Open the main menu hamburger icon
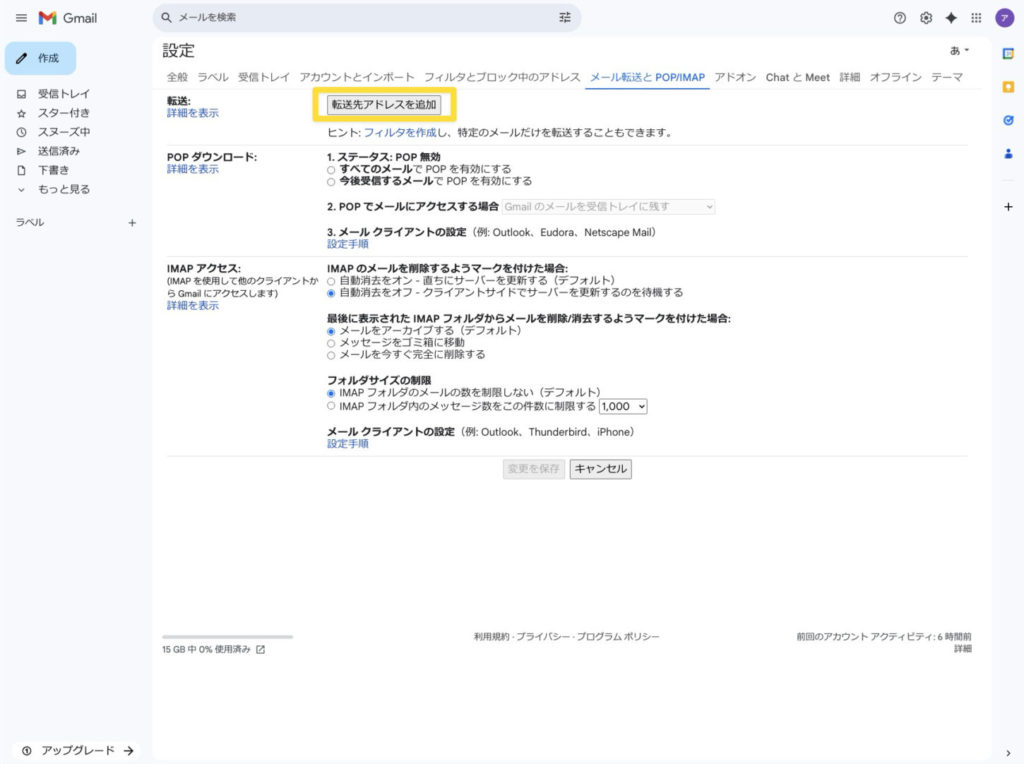Screen dimensions: 1024x764 pos(21,18)
